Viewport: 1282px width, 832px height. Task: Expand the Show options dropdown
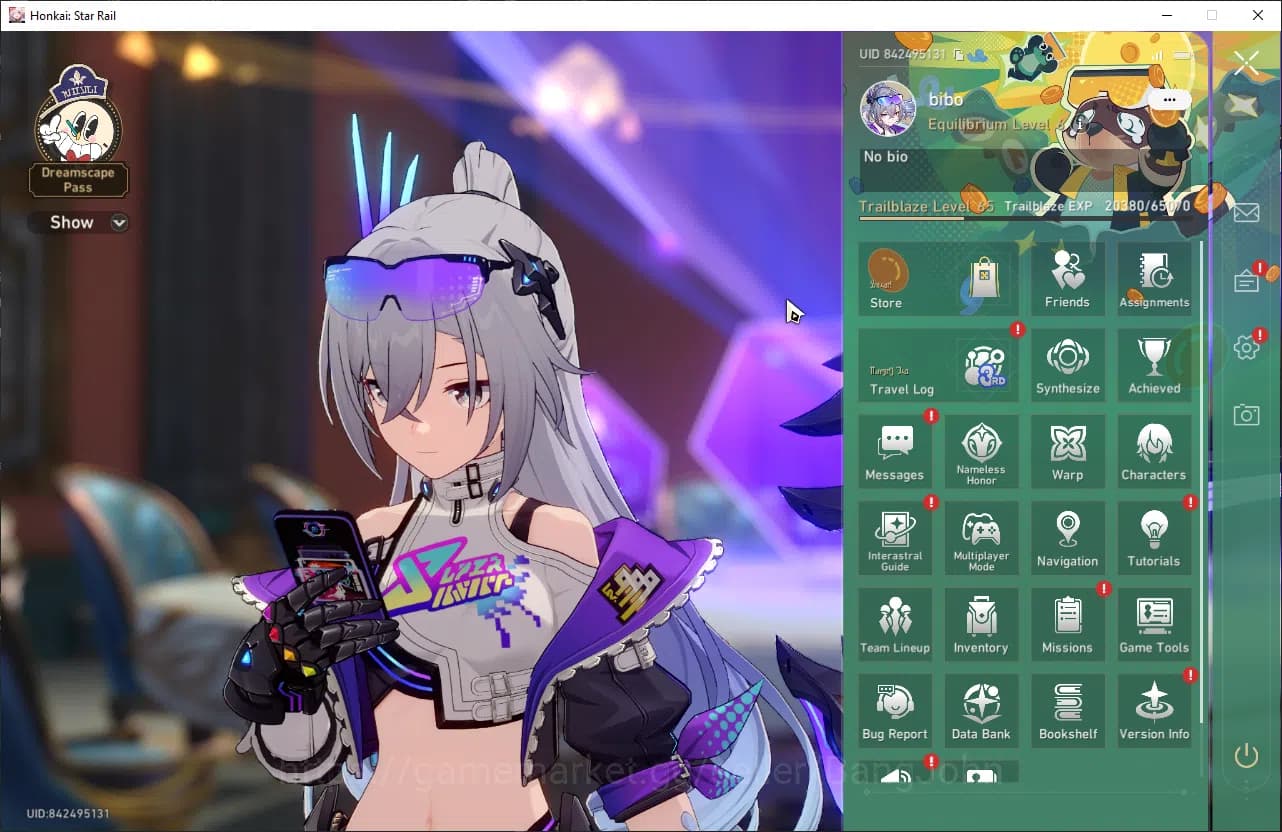tap(79, 222)
